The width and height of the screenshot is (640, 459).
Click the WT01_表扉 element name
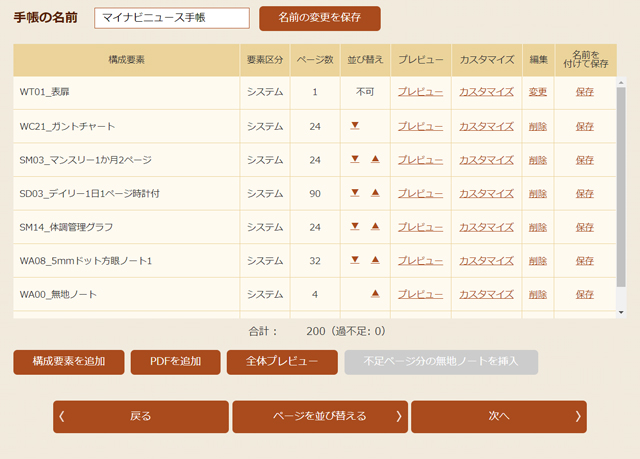44,92
